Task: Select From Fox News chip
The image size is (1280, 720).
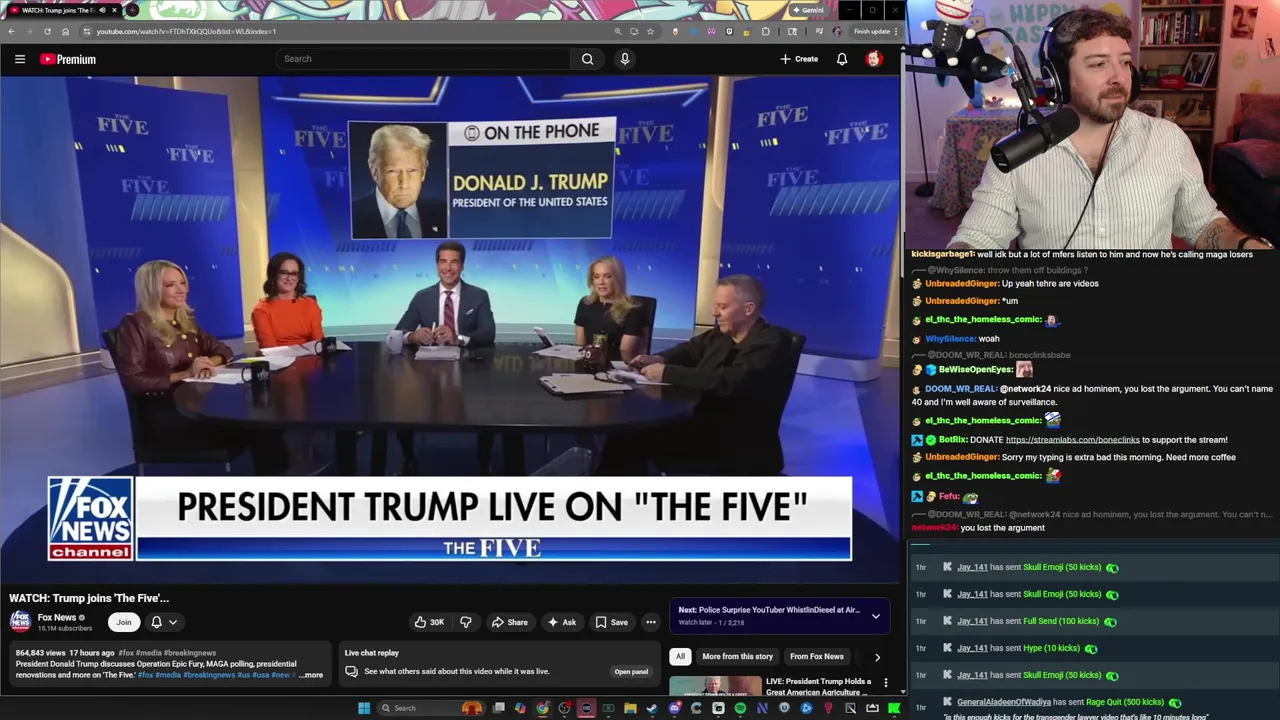Action: [817, 656]
